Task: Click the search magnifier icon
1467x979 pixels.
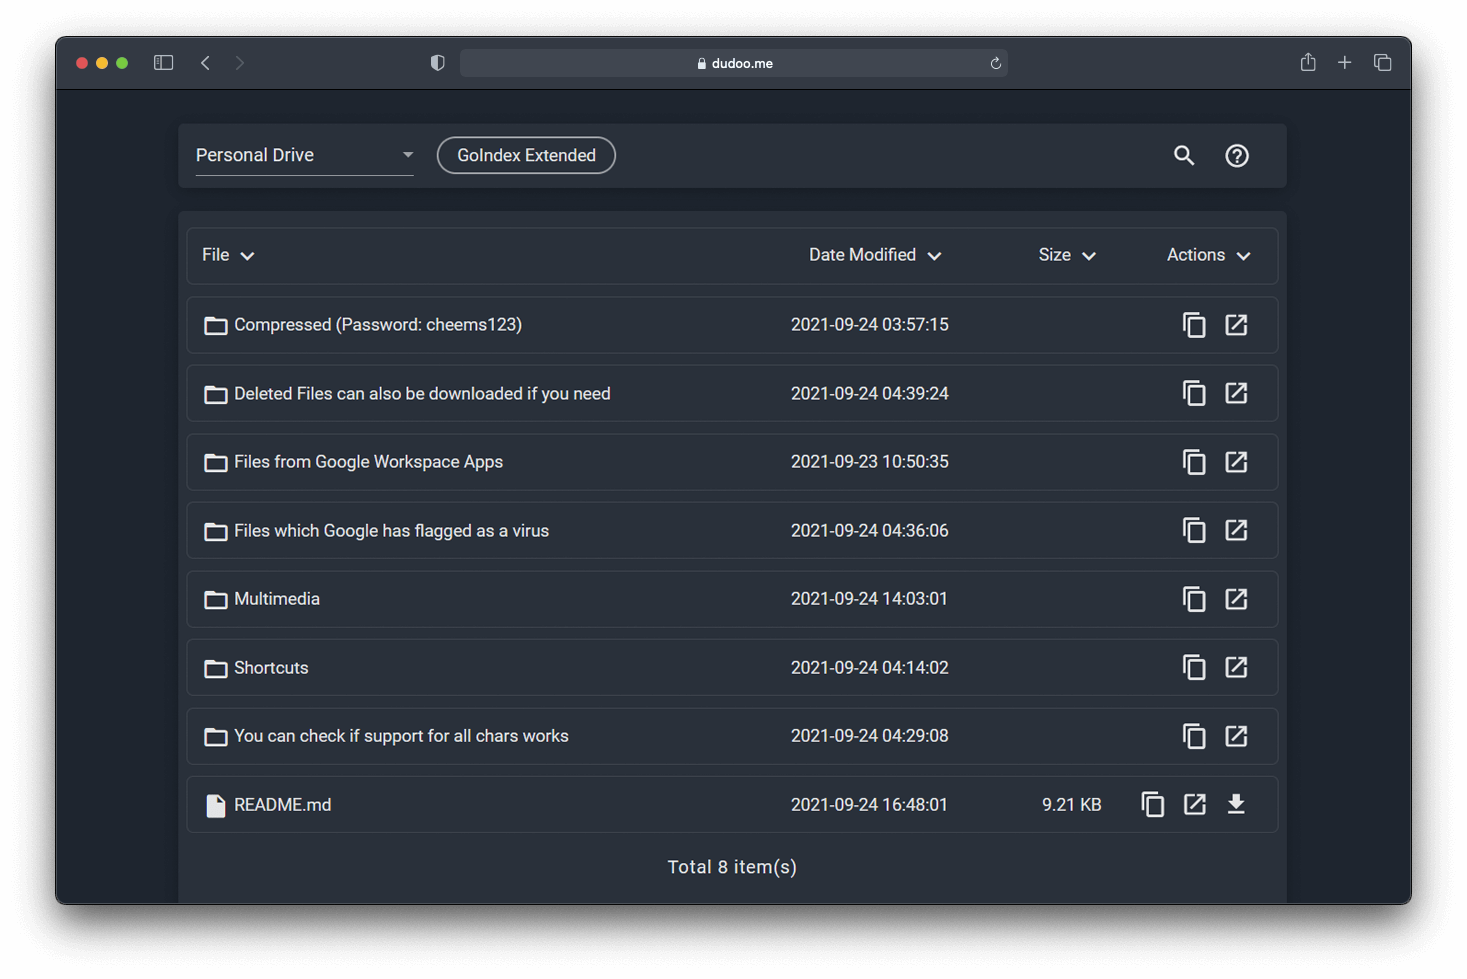Action: click(x=1184, y=156)
